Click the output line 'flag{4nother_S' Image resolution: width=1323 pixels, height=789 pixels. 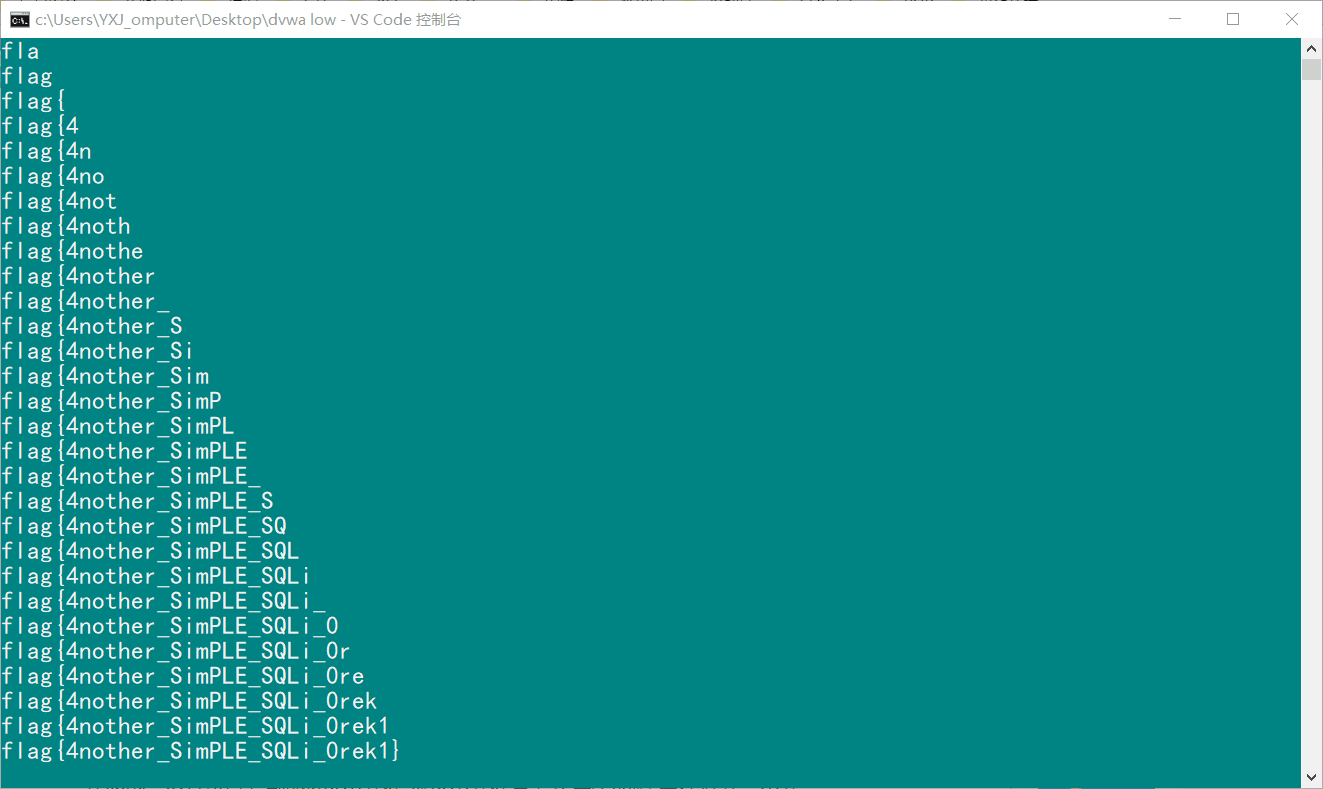(x=92, y=326)
